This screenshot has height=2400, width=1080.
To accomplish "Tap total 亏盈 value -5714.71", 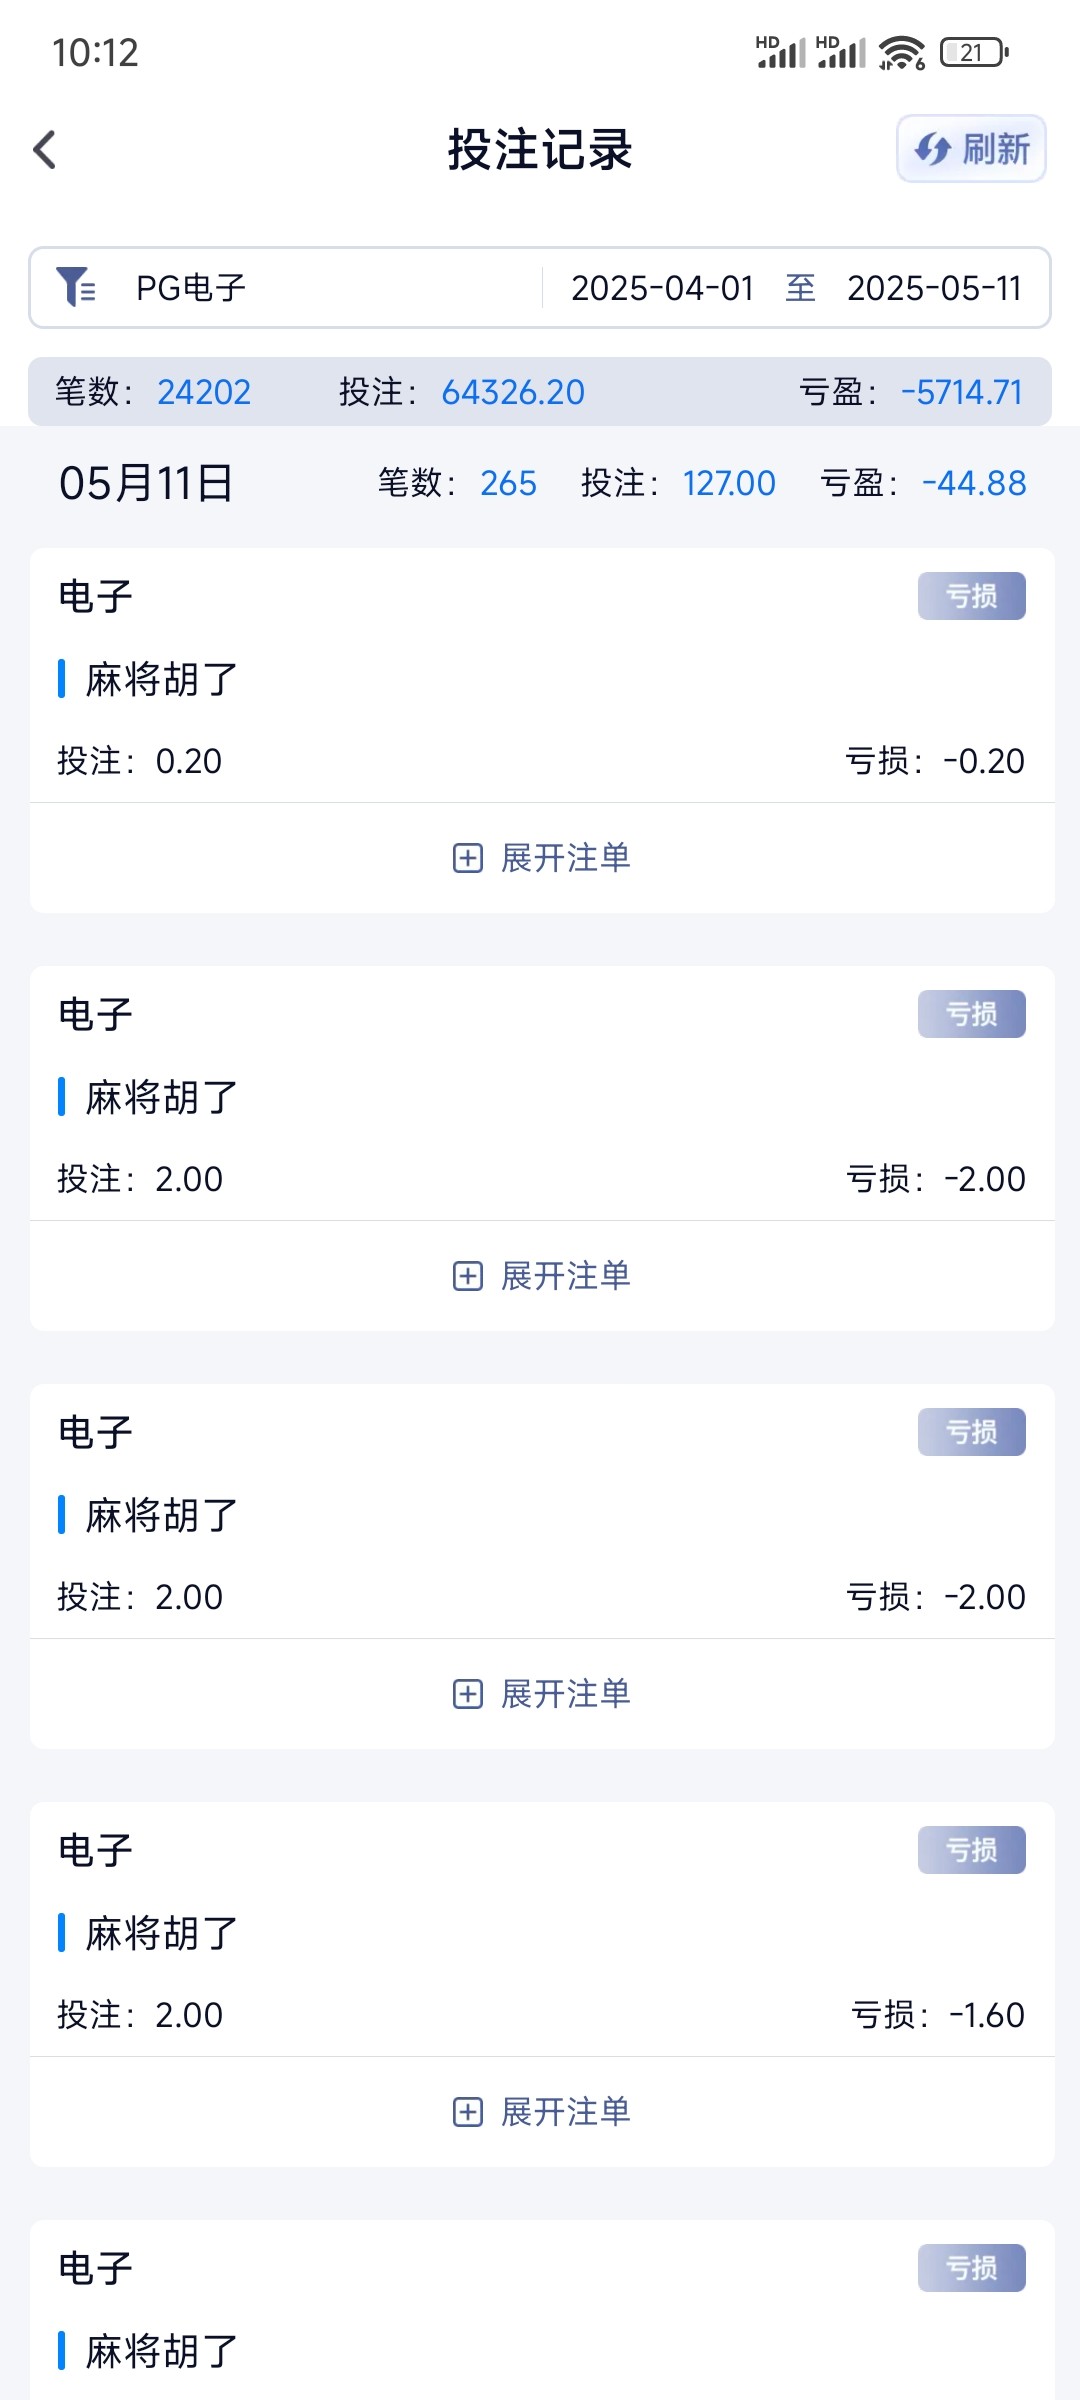I will [x=962, y=392].
